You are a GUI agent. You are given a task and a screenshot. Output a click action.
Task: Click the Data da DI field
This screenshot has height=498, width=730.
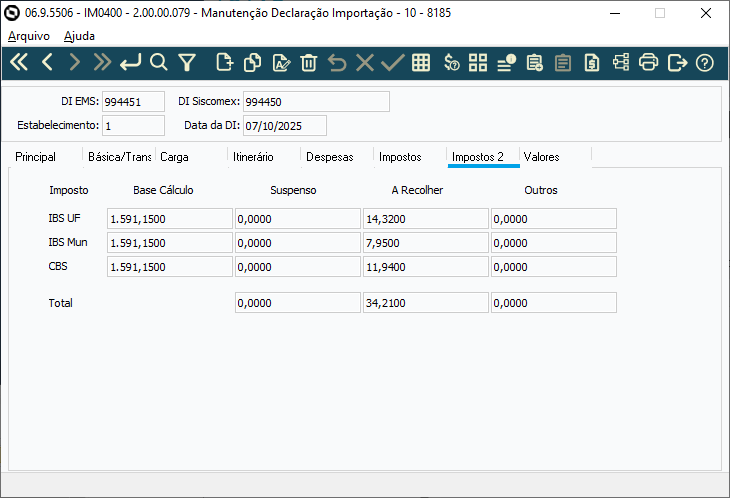point(284,125)
